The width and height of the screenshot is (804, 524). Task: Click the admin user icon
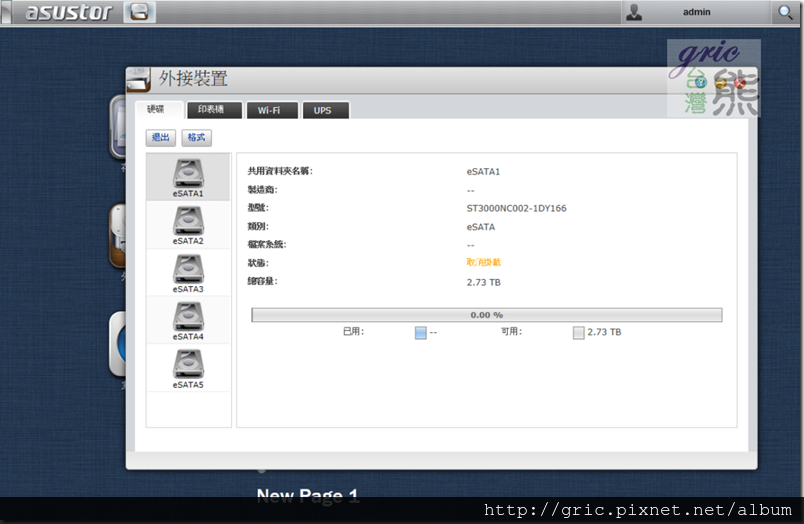(634, 12)
